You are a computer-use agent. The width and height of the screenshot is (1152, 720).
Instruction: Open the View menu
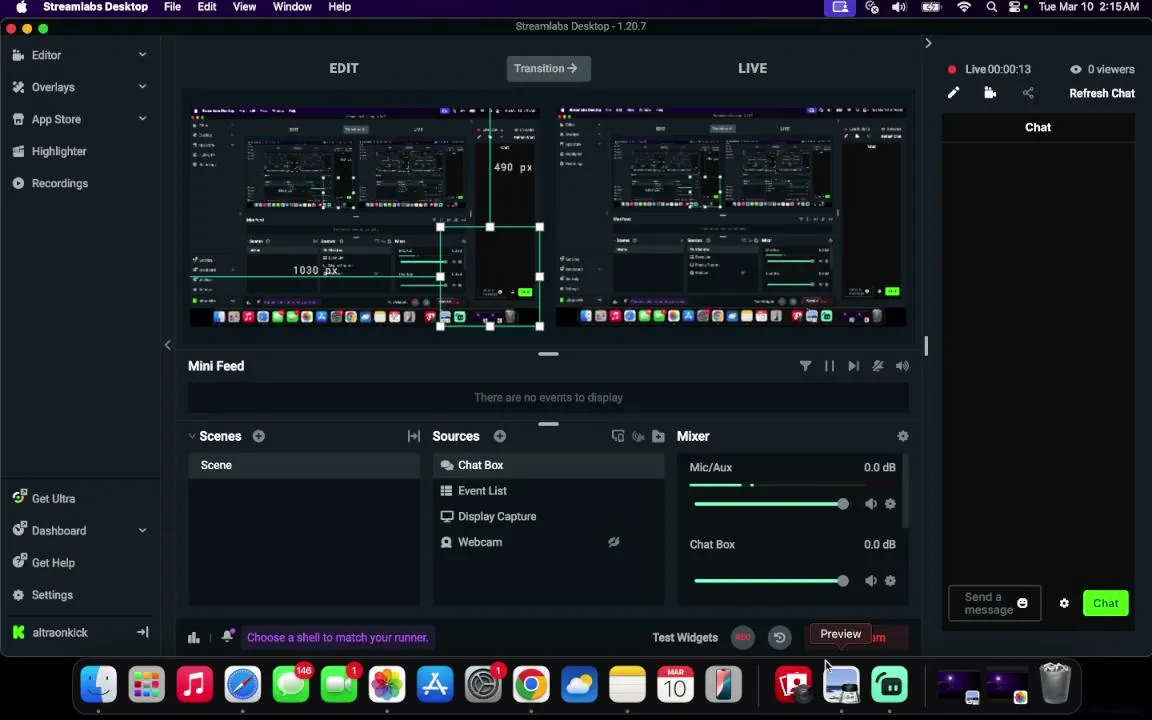click(x=245, y=7)
